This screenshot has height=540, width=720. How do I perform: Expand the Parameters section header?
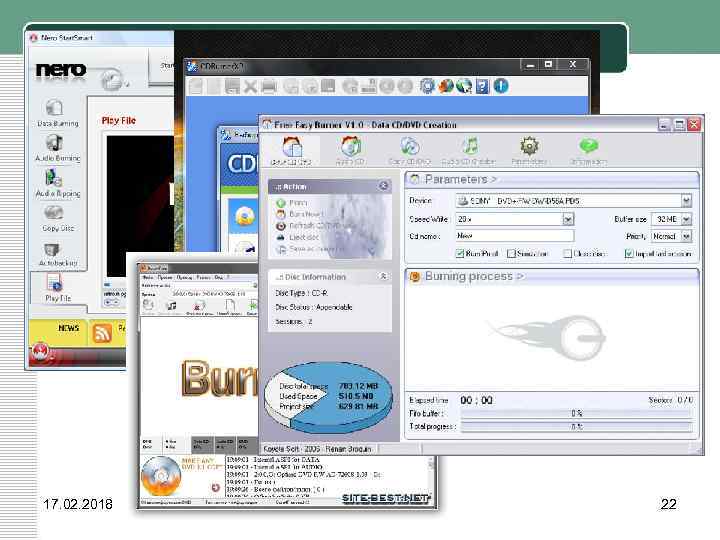pos(552,179)
